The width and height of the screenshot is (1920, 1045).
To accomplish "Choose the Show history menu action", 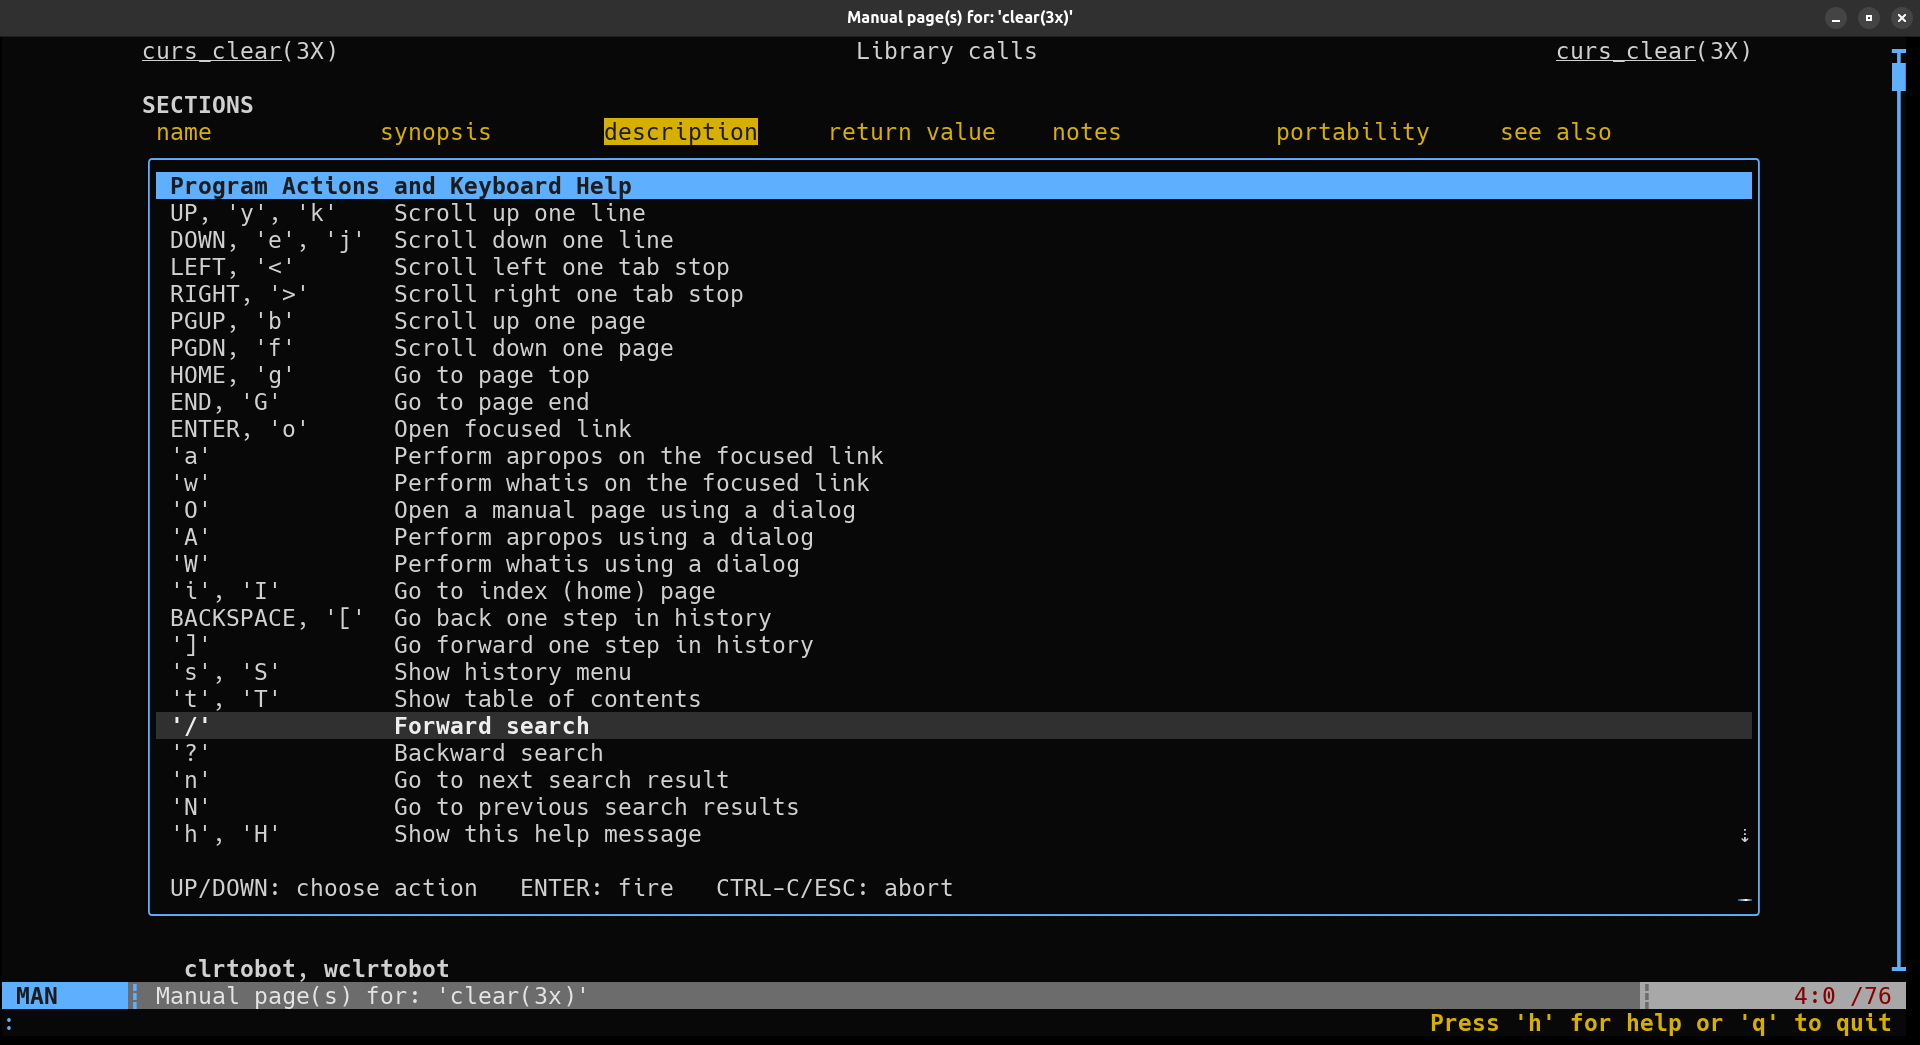I will pos(512,672).
